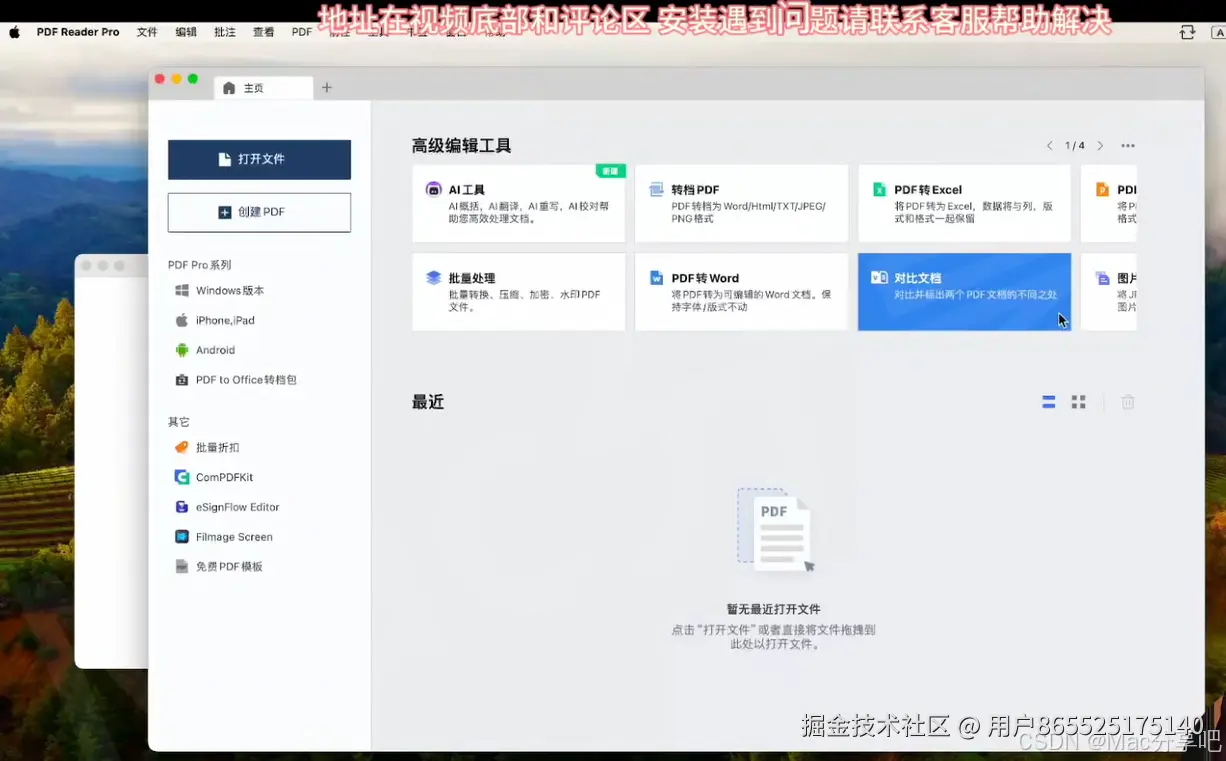
Task: Open the ellipsis menu beside page indicator
Action: pyautogui.click(x=1127, y=145)
